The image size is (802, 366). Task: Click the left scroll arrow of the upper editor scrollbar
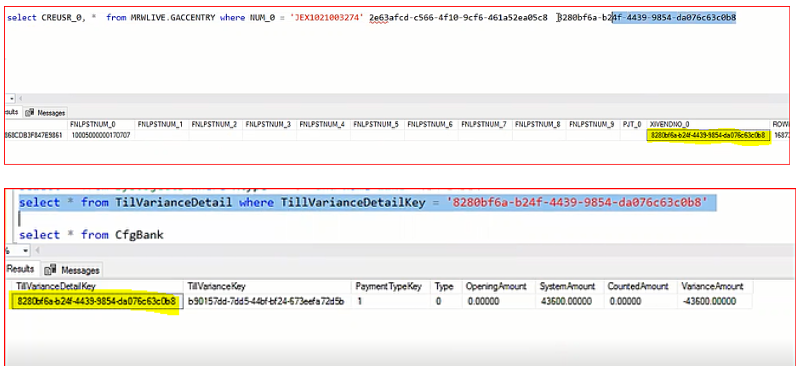21,98
